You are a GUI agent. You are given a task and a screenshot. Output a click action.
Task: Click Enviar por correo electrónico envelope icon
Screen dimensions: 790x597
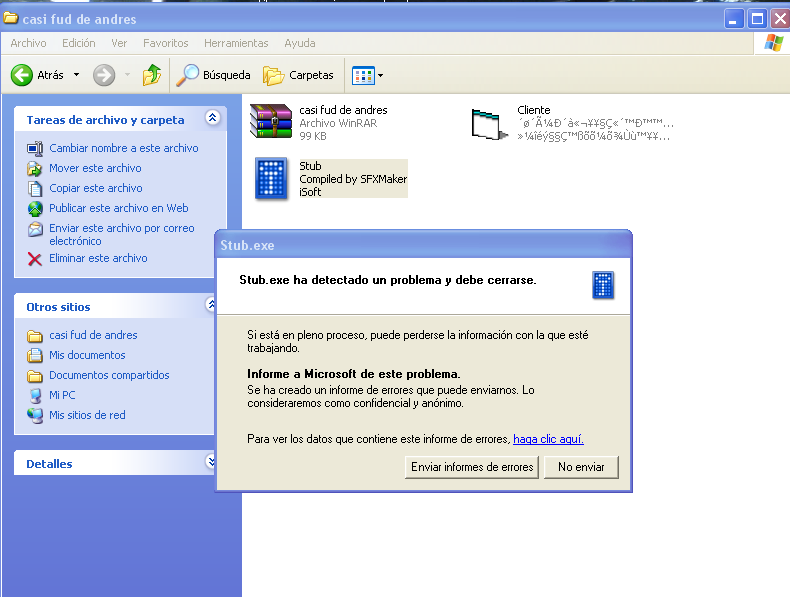(x=35, y=229)
